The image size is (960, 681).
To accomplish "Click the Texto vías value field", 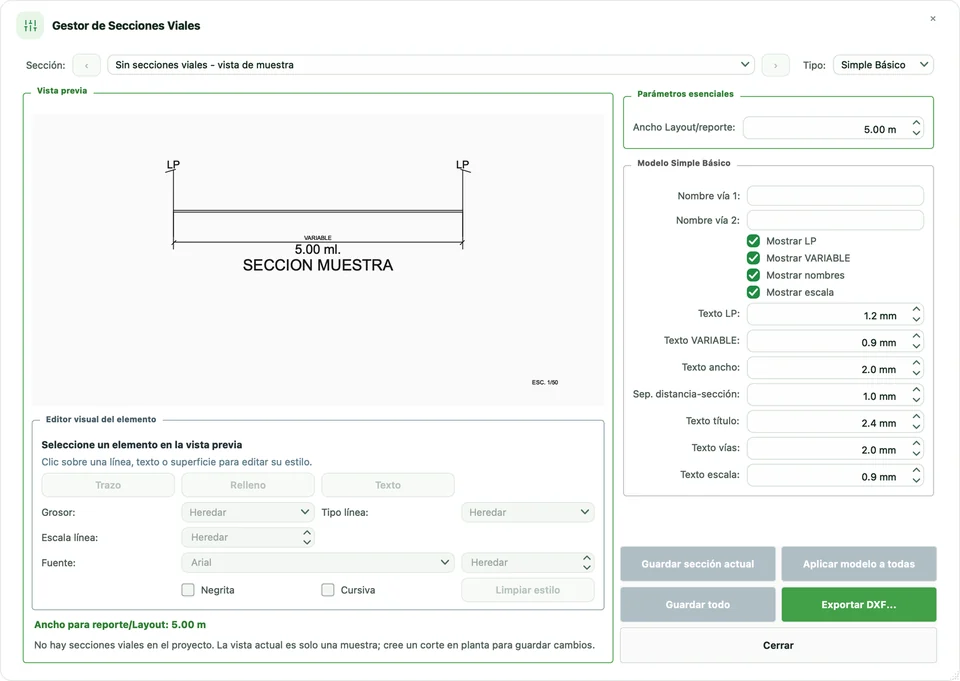I will [x=835, y=450].
